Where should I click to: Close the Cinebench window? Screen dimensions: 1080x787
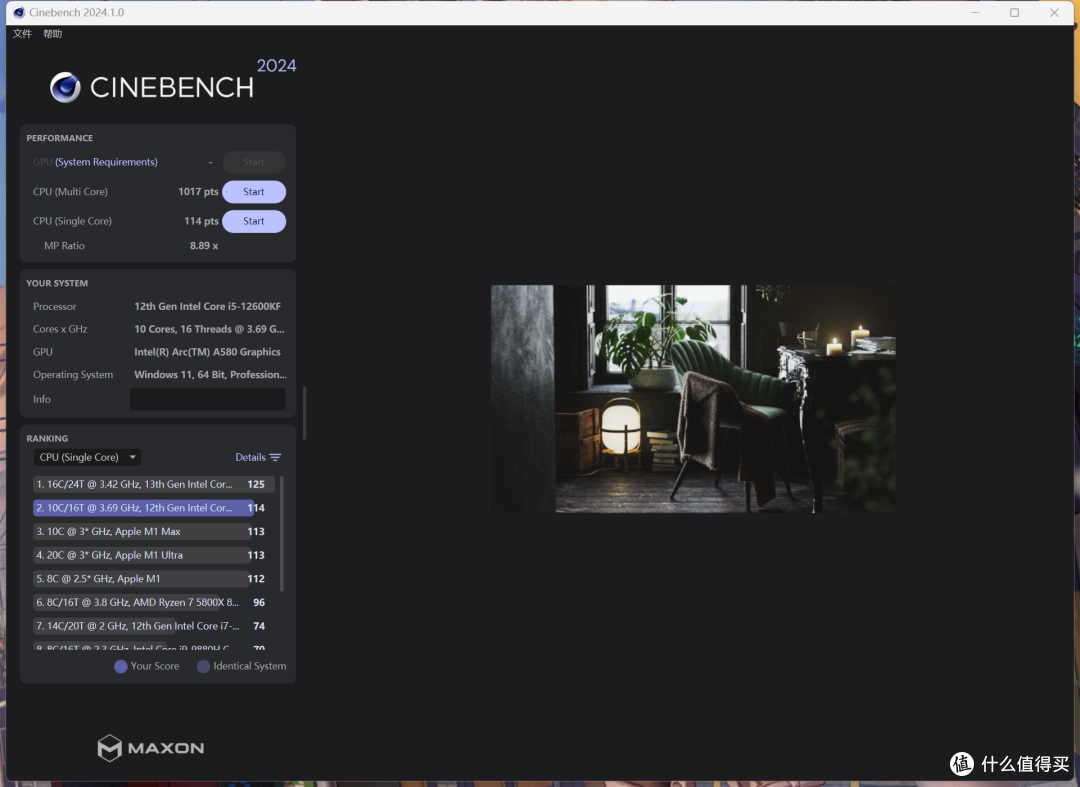pyautogui.click(x=1054, y=12)
